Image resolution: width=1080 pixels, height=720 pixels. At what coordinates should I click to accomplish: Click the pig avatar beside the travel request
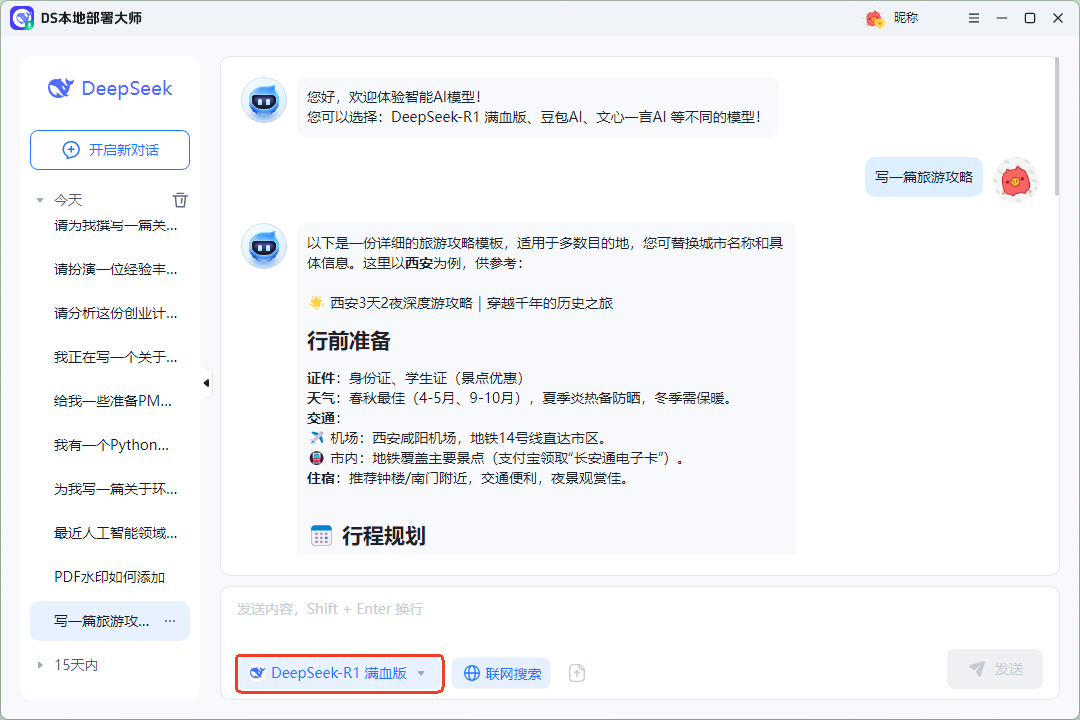[1016, 178]
